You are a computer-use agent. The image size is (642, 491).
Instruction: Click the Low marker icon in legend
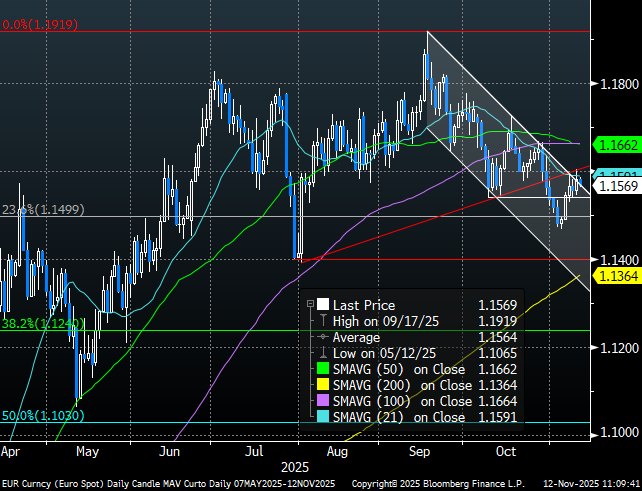[x=323, y=353]
